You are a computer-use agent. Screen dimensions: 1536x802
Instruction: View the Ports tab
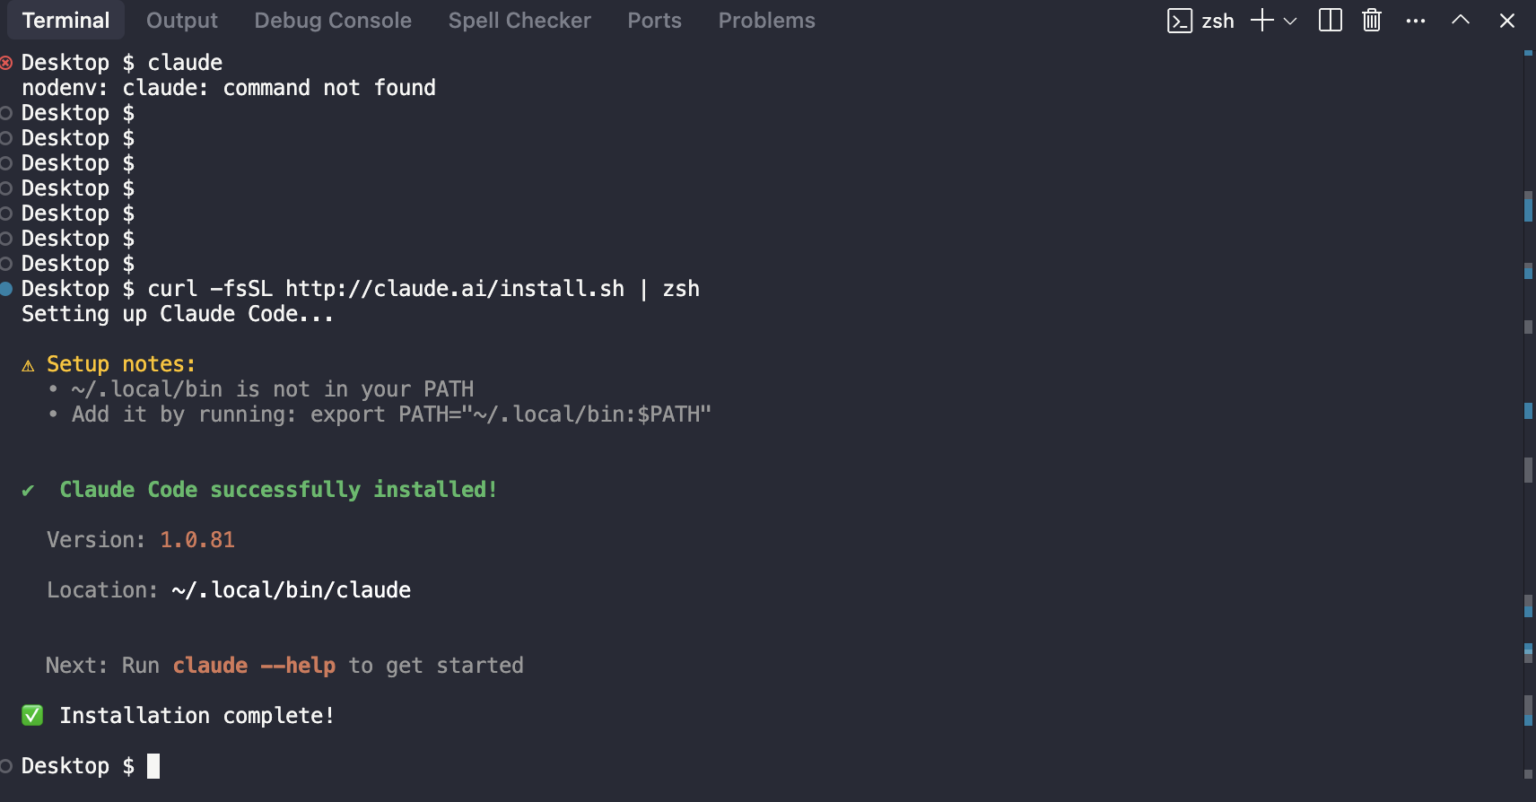(x=654, y=20)
